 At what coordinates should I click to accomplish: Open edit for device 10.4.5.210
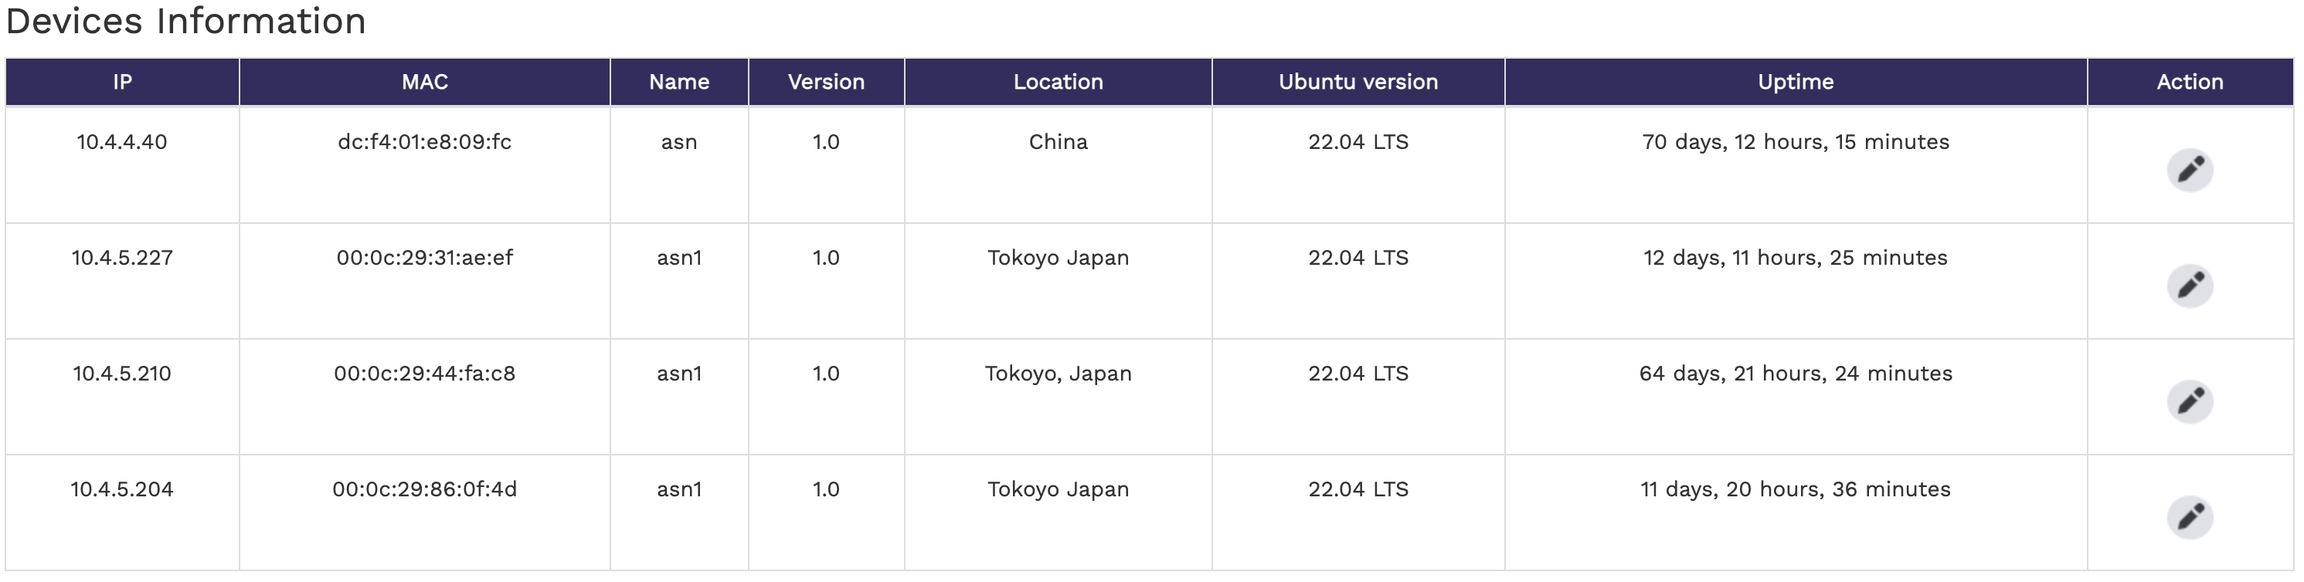tap(2189, 402)
